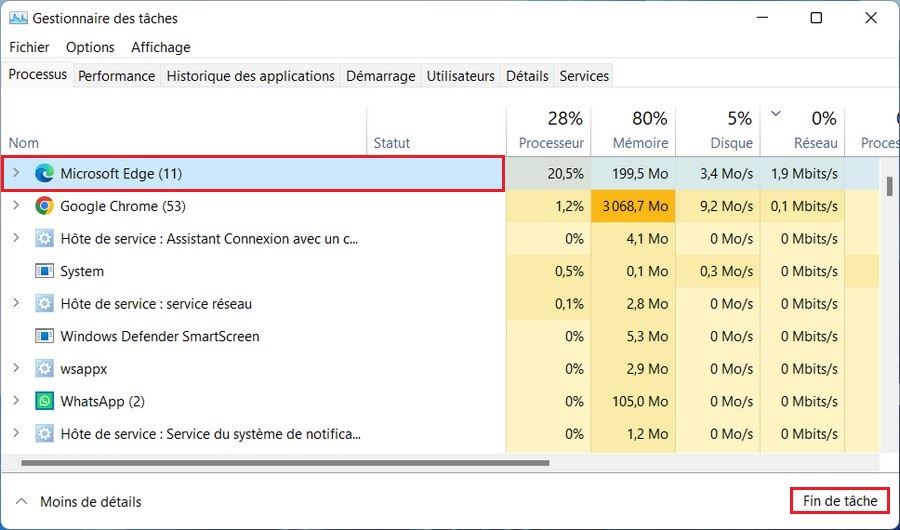Image resolution: width=900 pixels, height=530 pixels.
Task: Click the Microsoft Edge process icon
Action: (44, 173)
